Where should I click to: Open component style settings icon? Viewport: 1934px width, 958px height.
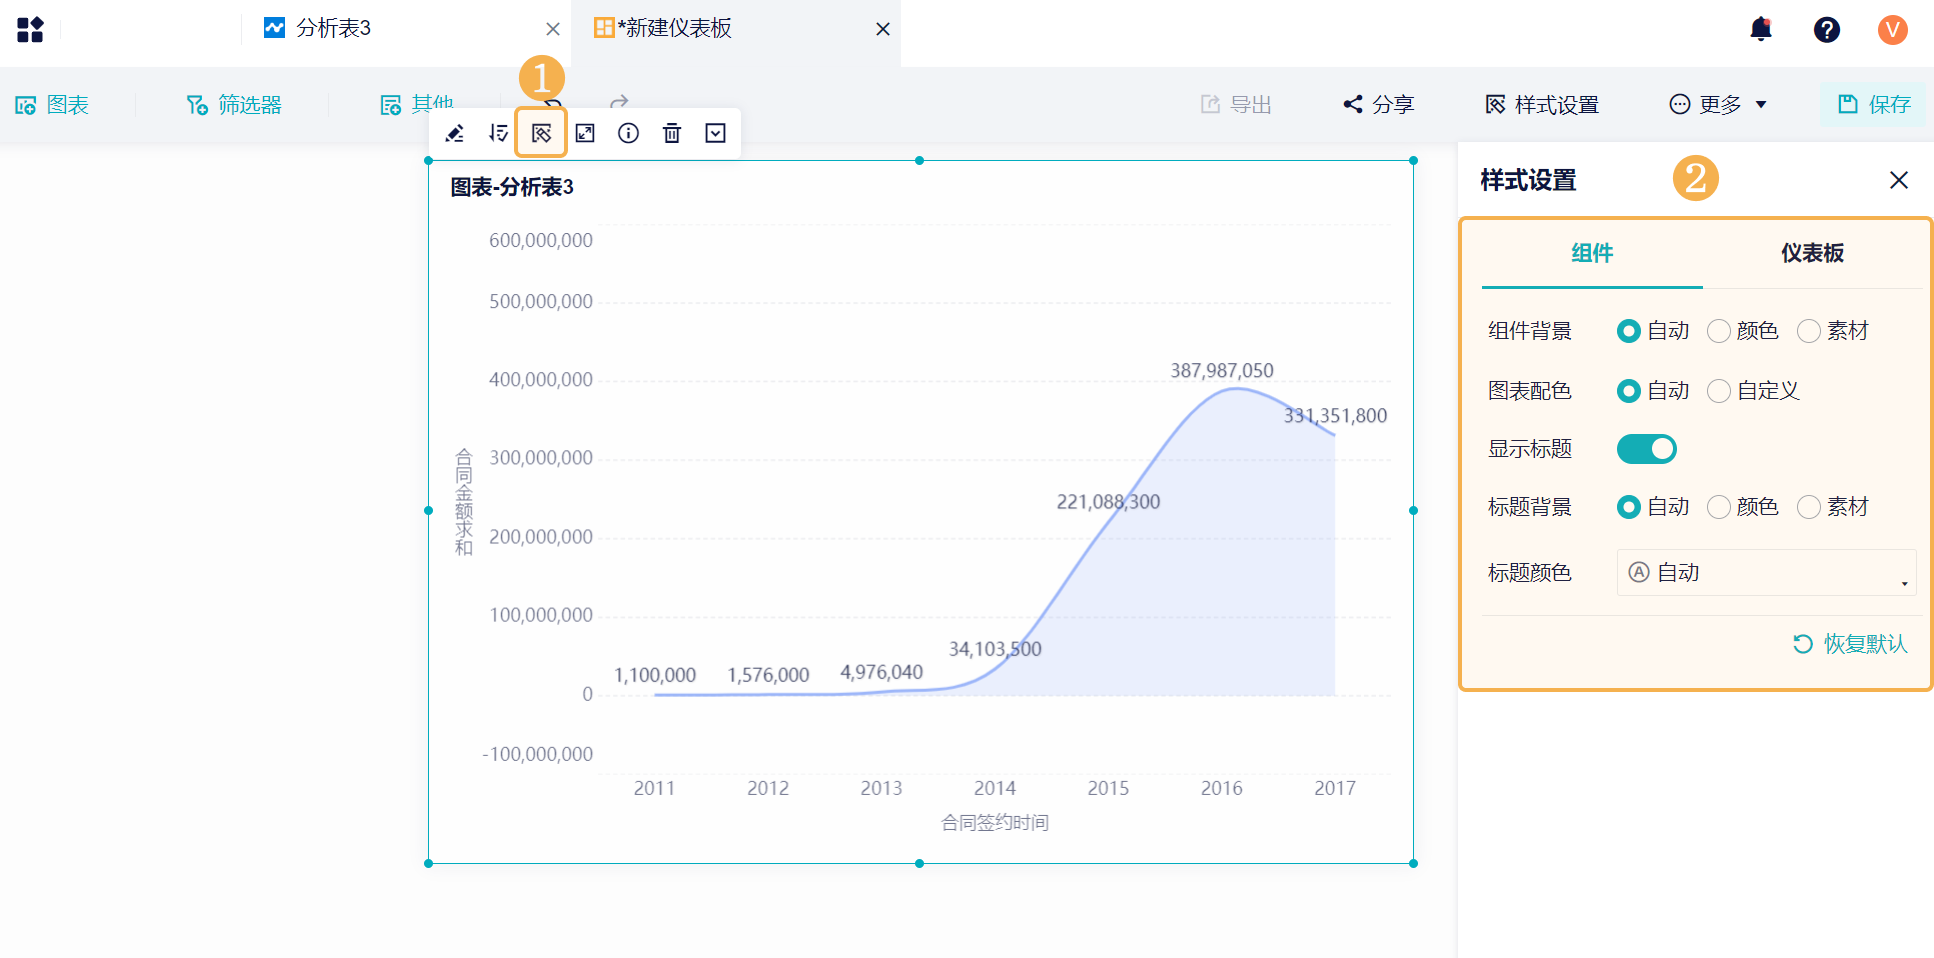541,133
